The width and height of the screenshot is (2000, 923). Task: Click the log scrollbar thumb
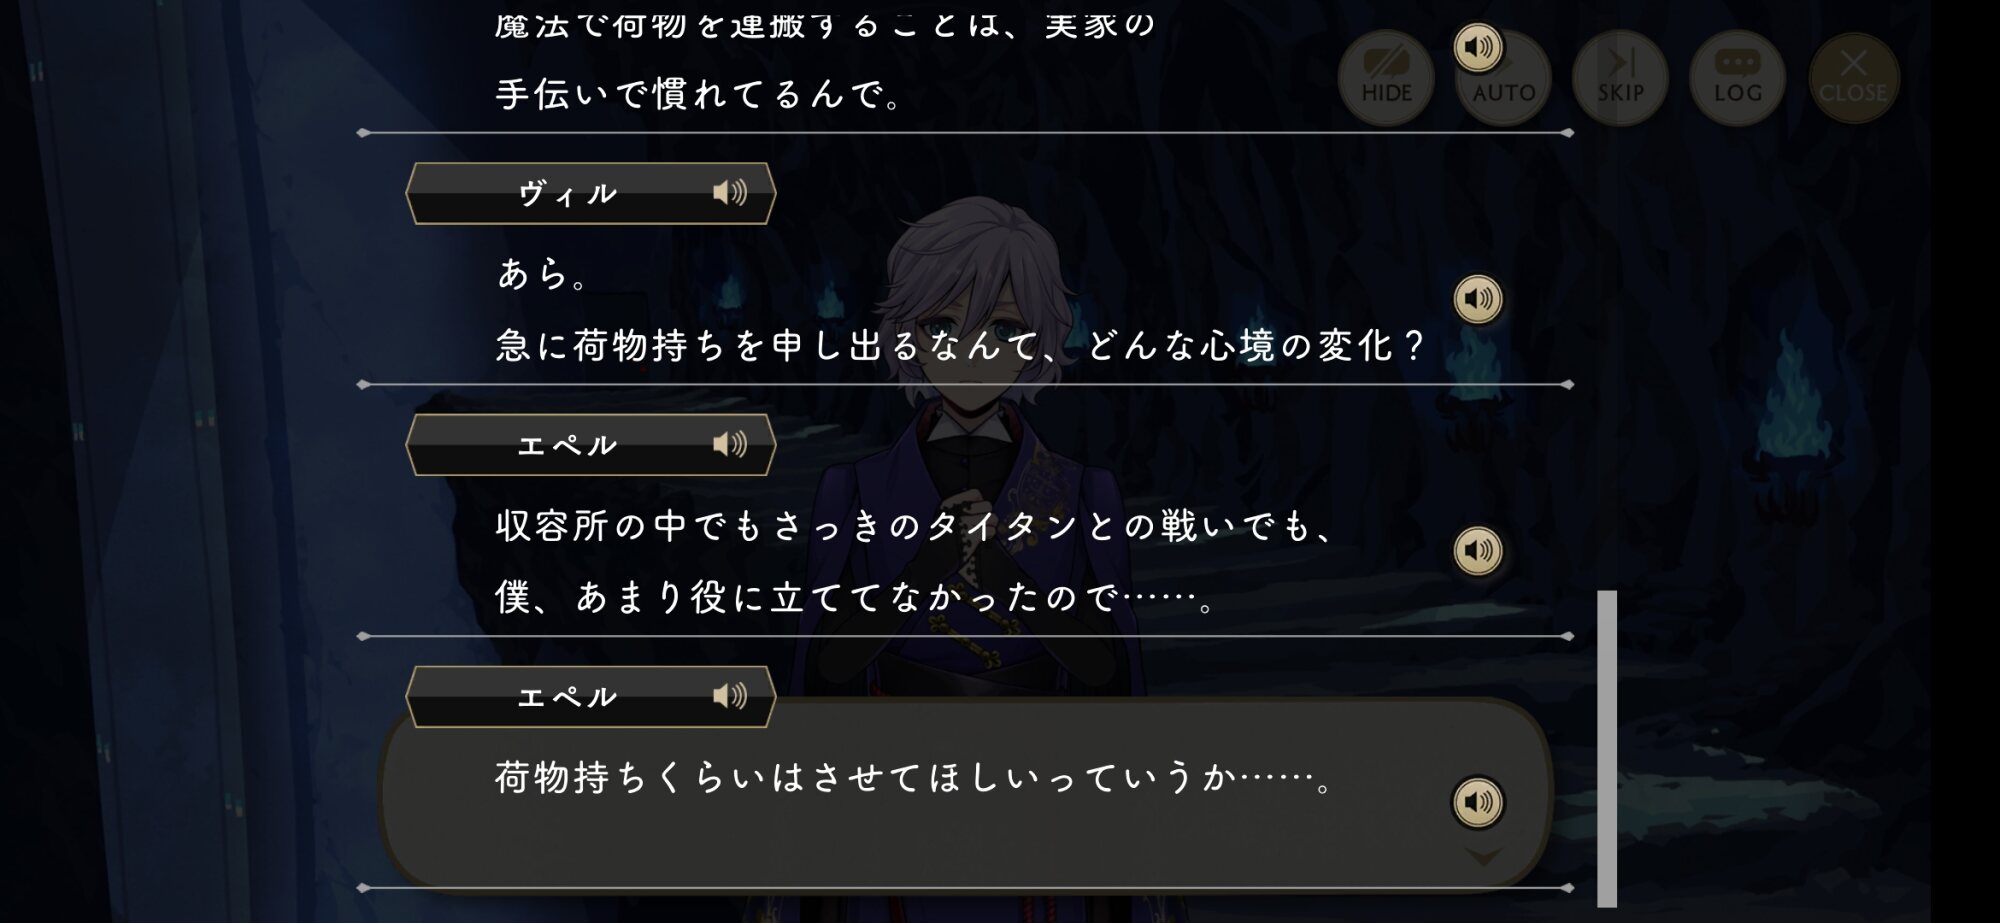tap(1607, 748)
